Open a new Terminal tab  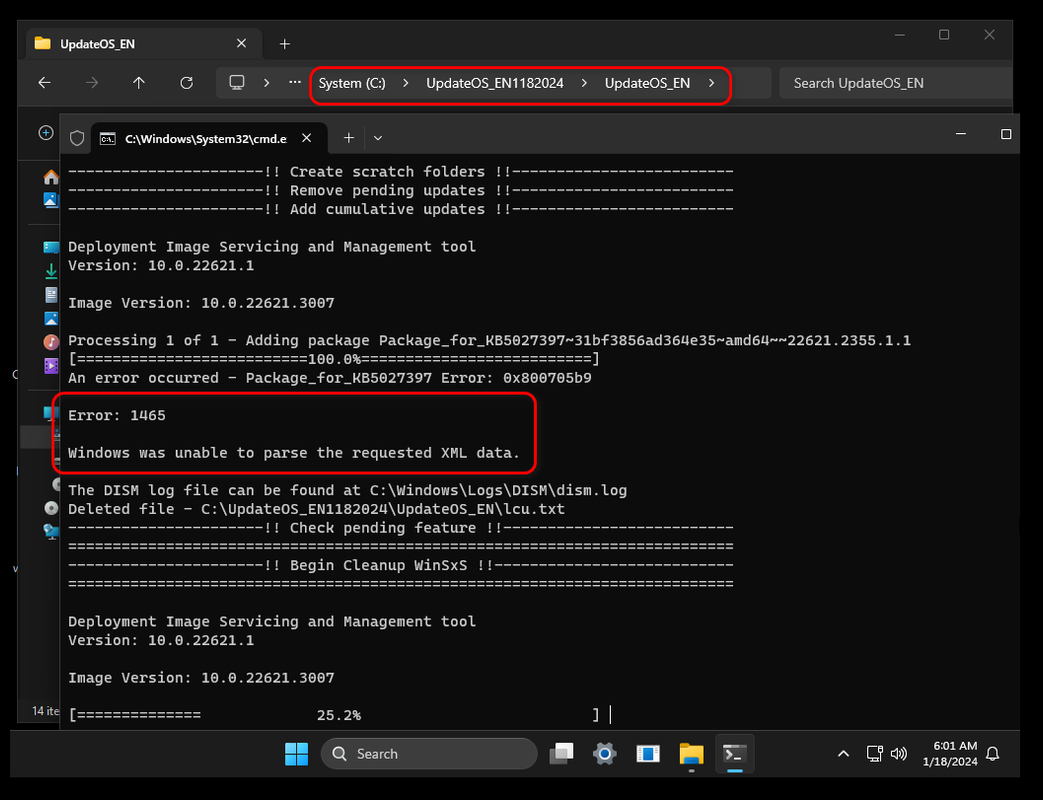[x=349, y=138]
